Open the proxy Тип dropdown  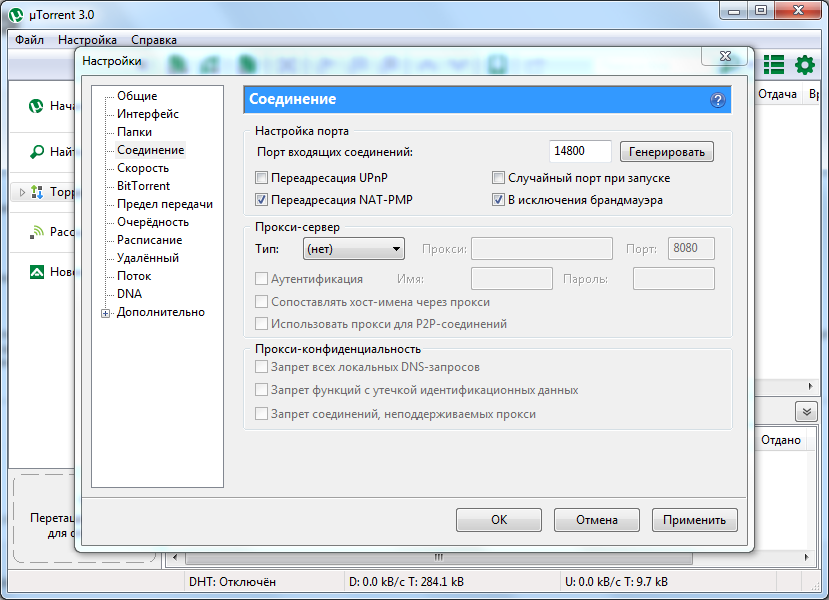354,248
